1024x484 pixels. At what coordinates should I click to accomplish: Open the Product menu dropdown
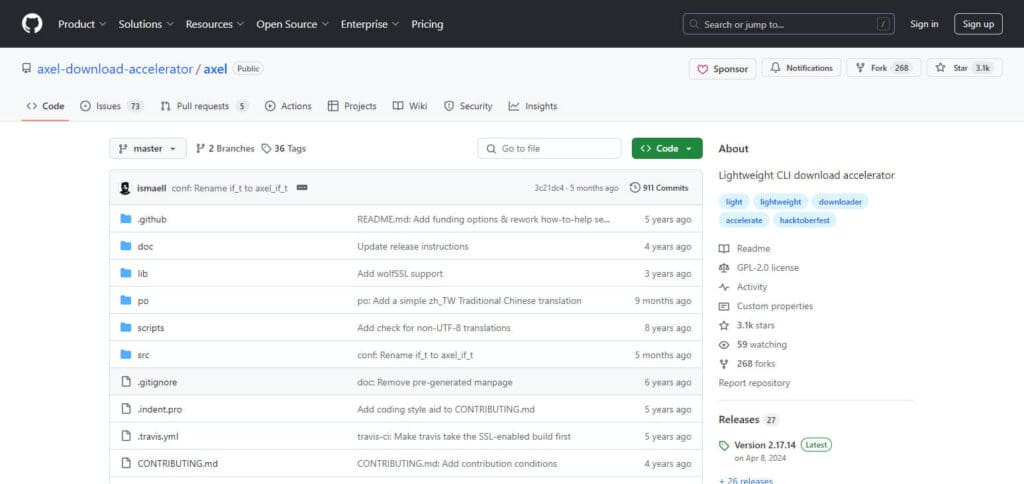point(82,24)
